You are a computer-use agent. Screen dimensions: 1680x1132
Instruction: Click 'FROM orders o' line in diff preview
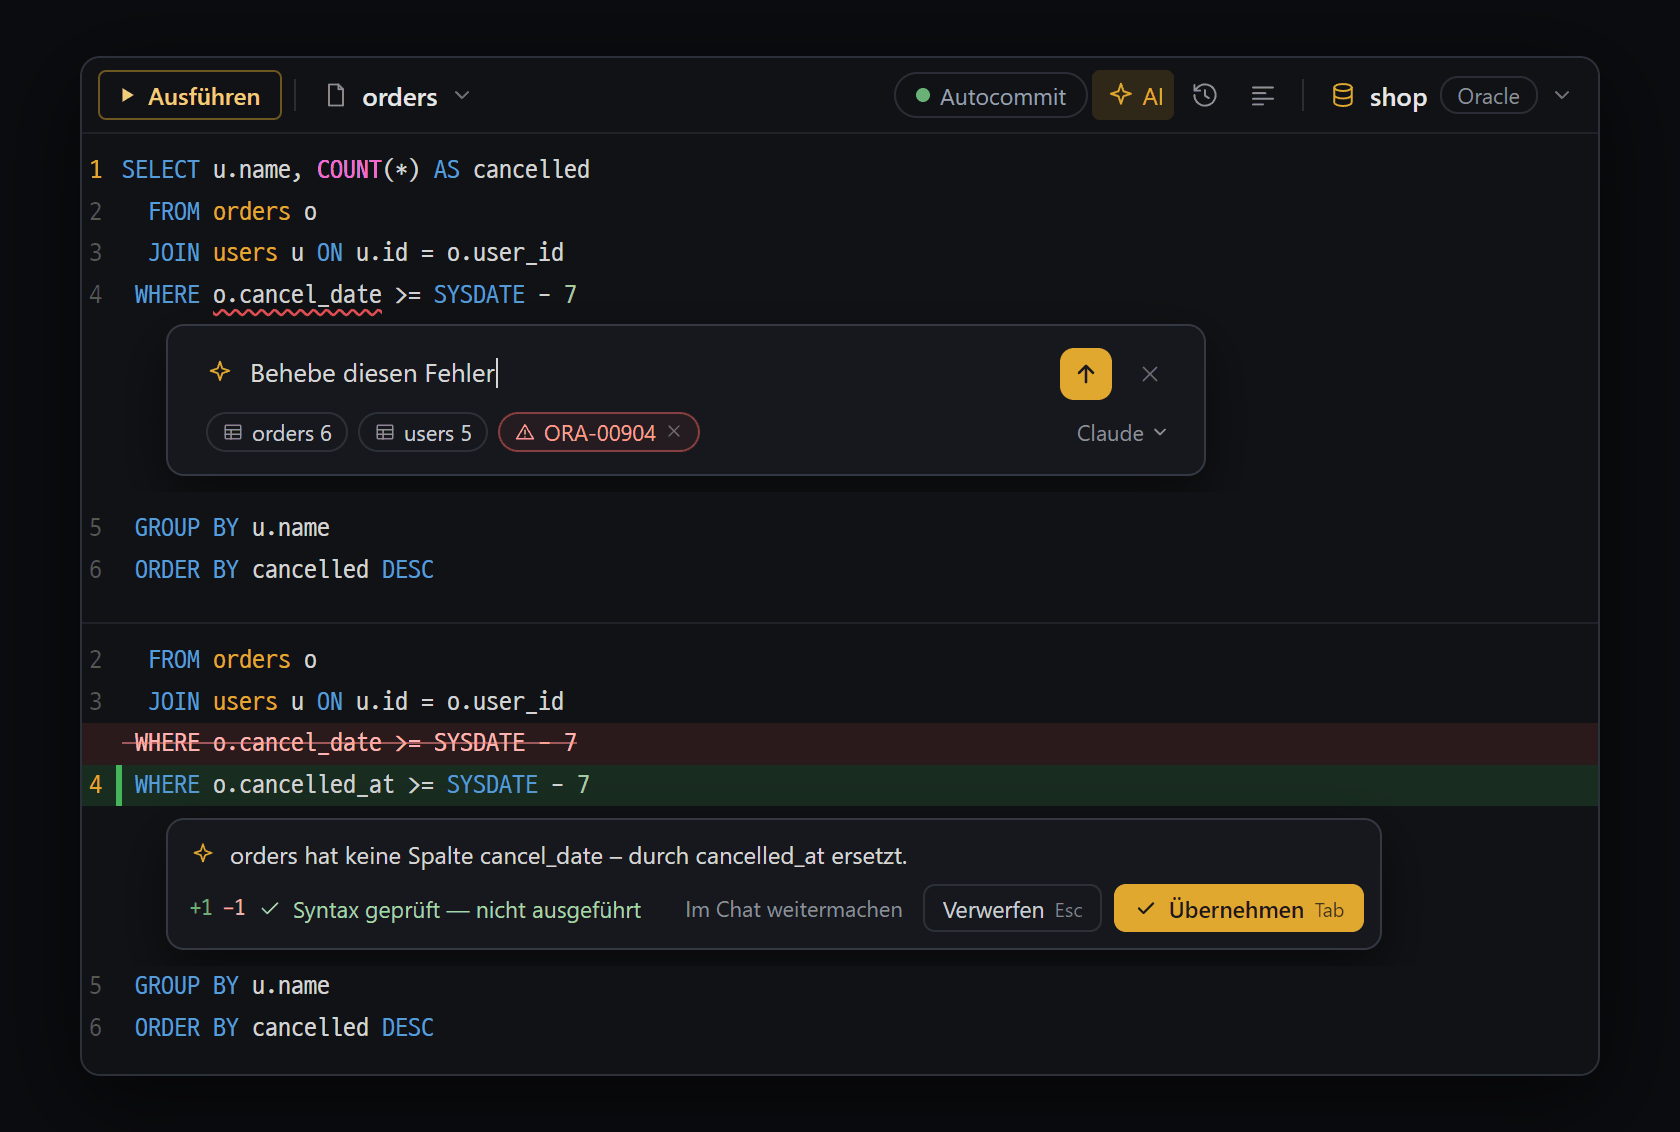point(232,660)
